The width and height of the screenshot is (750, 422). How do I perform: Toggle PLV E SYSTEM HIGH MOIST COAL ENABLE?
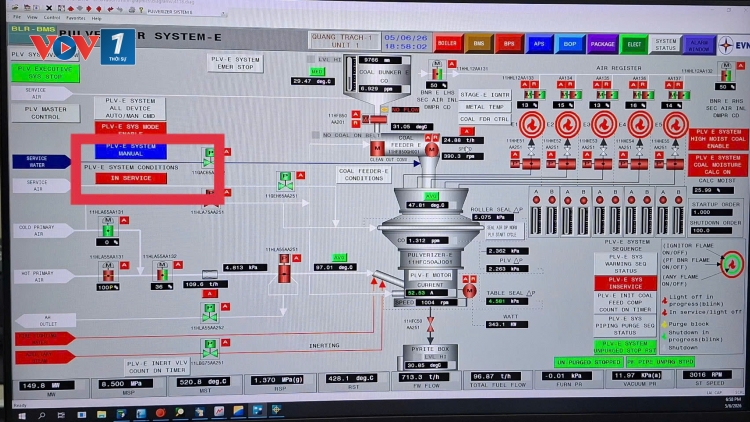[718, 139]
